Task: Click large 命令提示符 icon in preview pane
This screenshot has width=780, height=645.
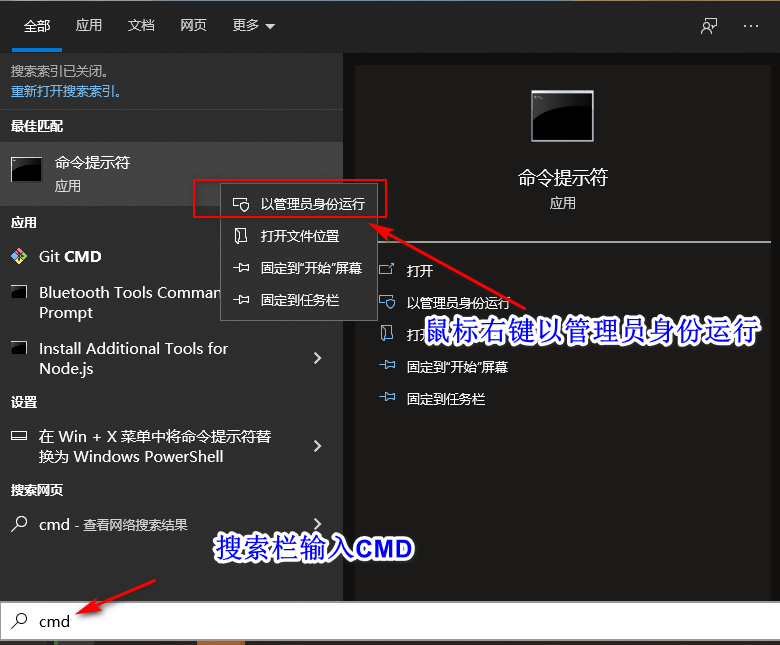Action: pyautogui.click(x=562, y=116)
